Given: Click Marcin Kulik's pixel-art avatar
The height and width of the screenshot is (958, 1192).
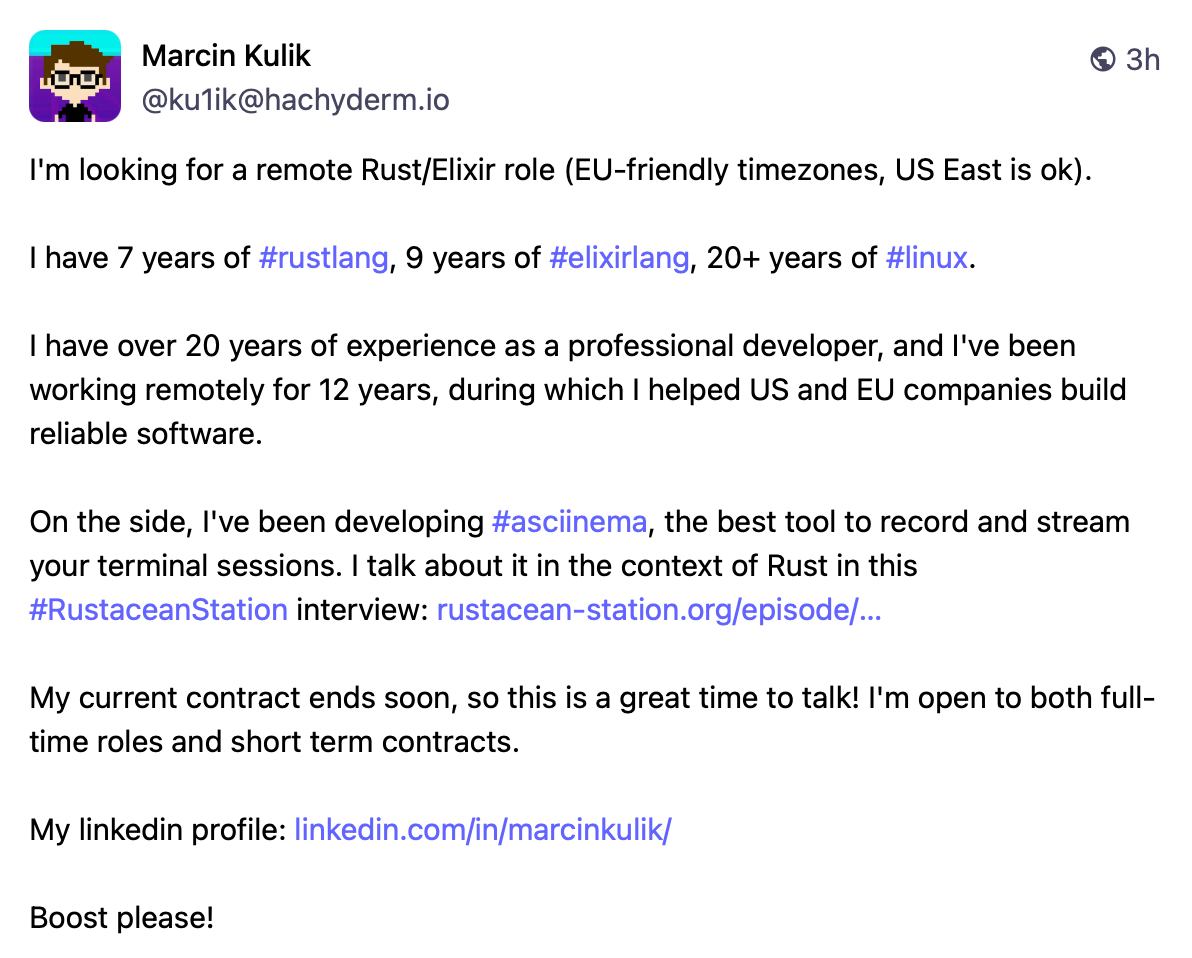Looking at the screenshot, I should (x=75, y=76).
